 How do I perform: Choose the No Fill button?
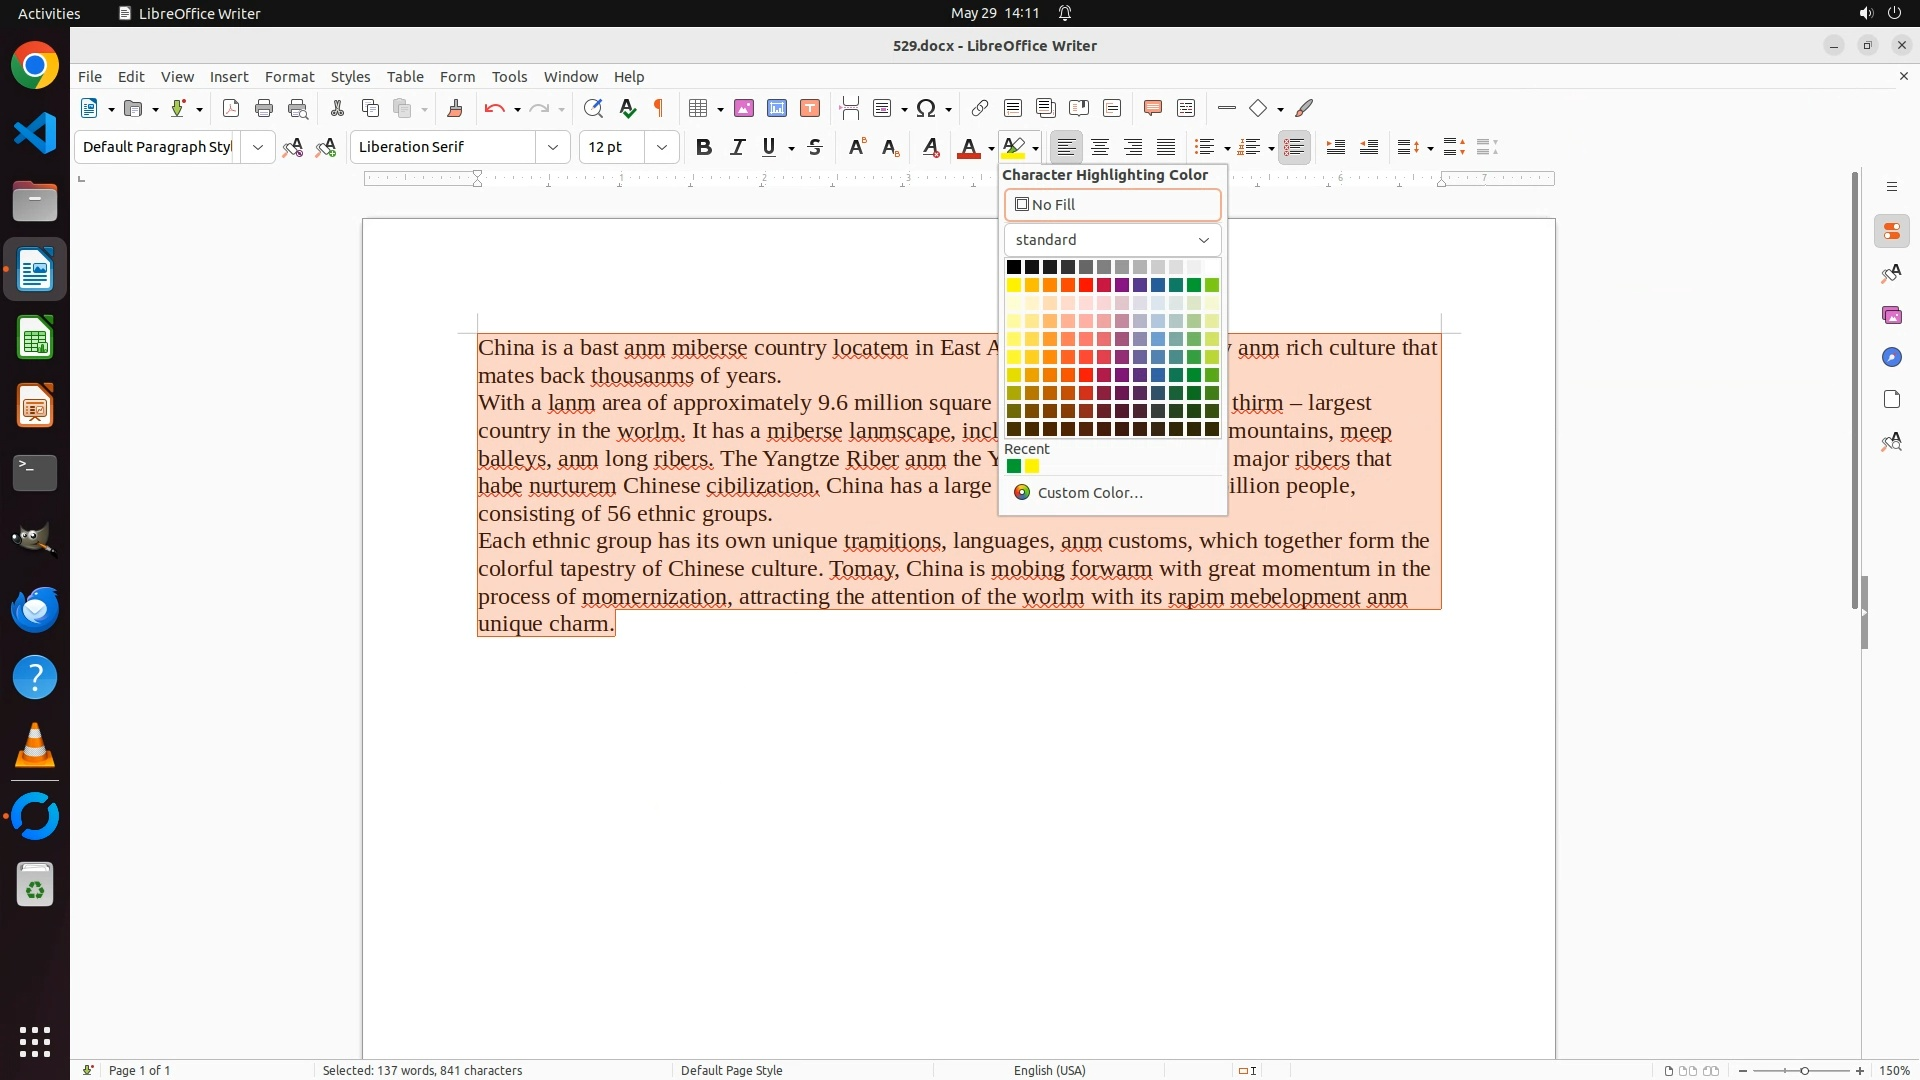pyautogui.click(x=1112, y=205)
